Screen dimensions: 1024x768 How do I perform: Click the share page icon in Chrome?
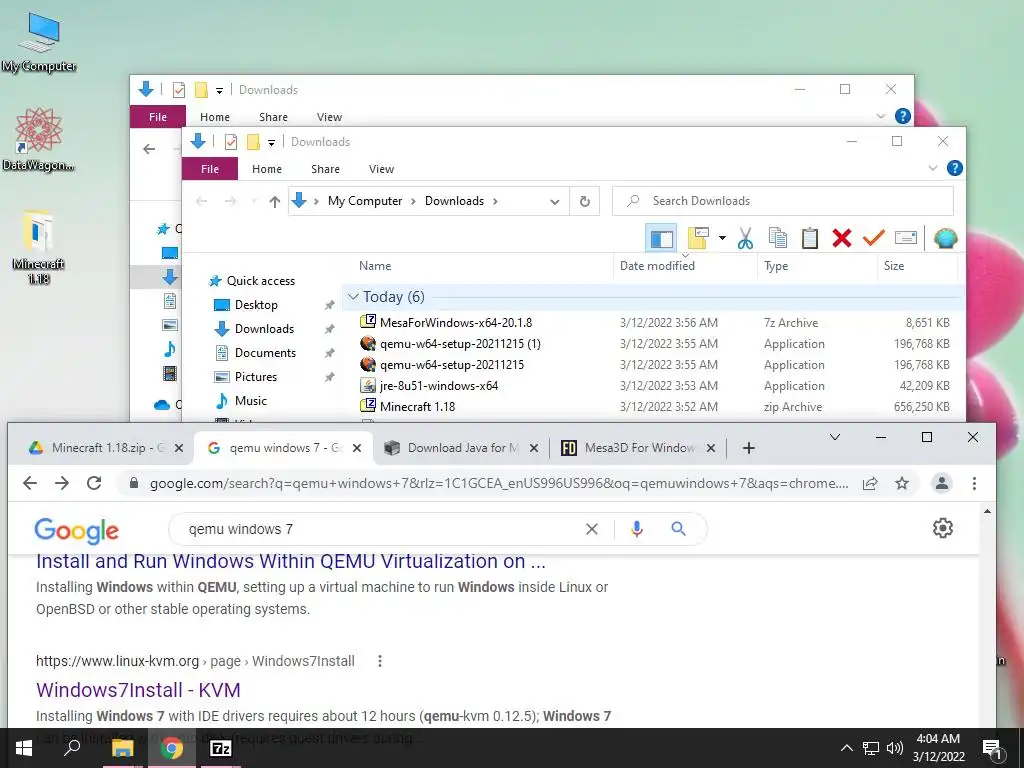pyautogui.click(x=870, y=483)
